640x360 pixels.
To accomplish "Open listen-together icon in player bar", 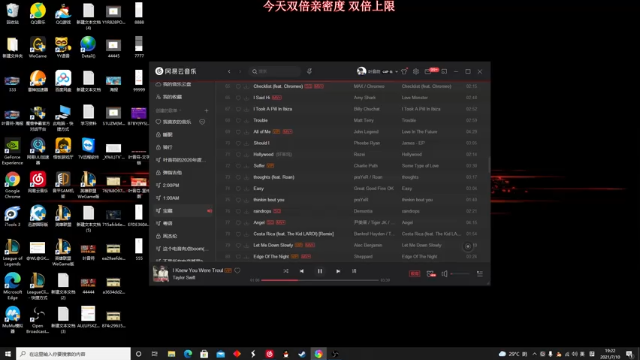I will pyautogui.click(x=431, y=274).
